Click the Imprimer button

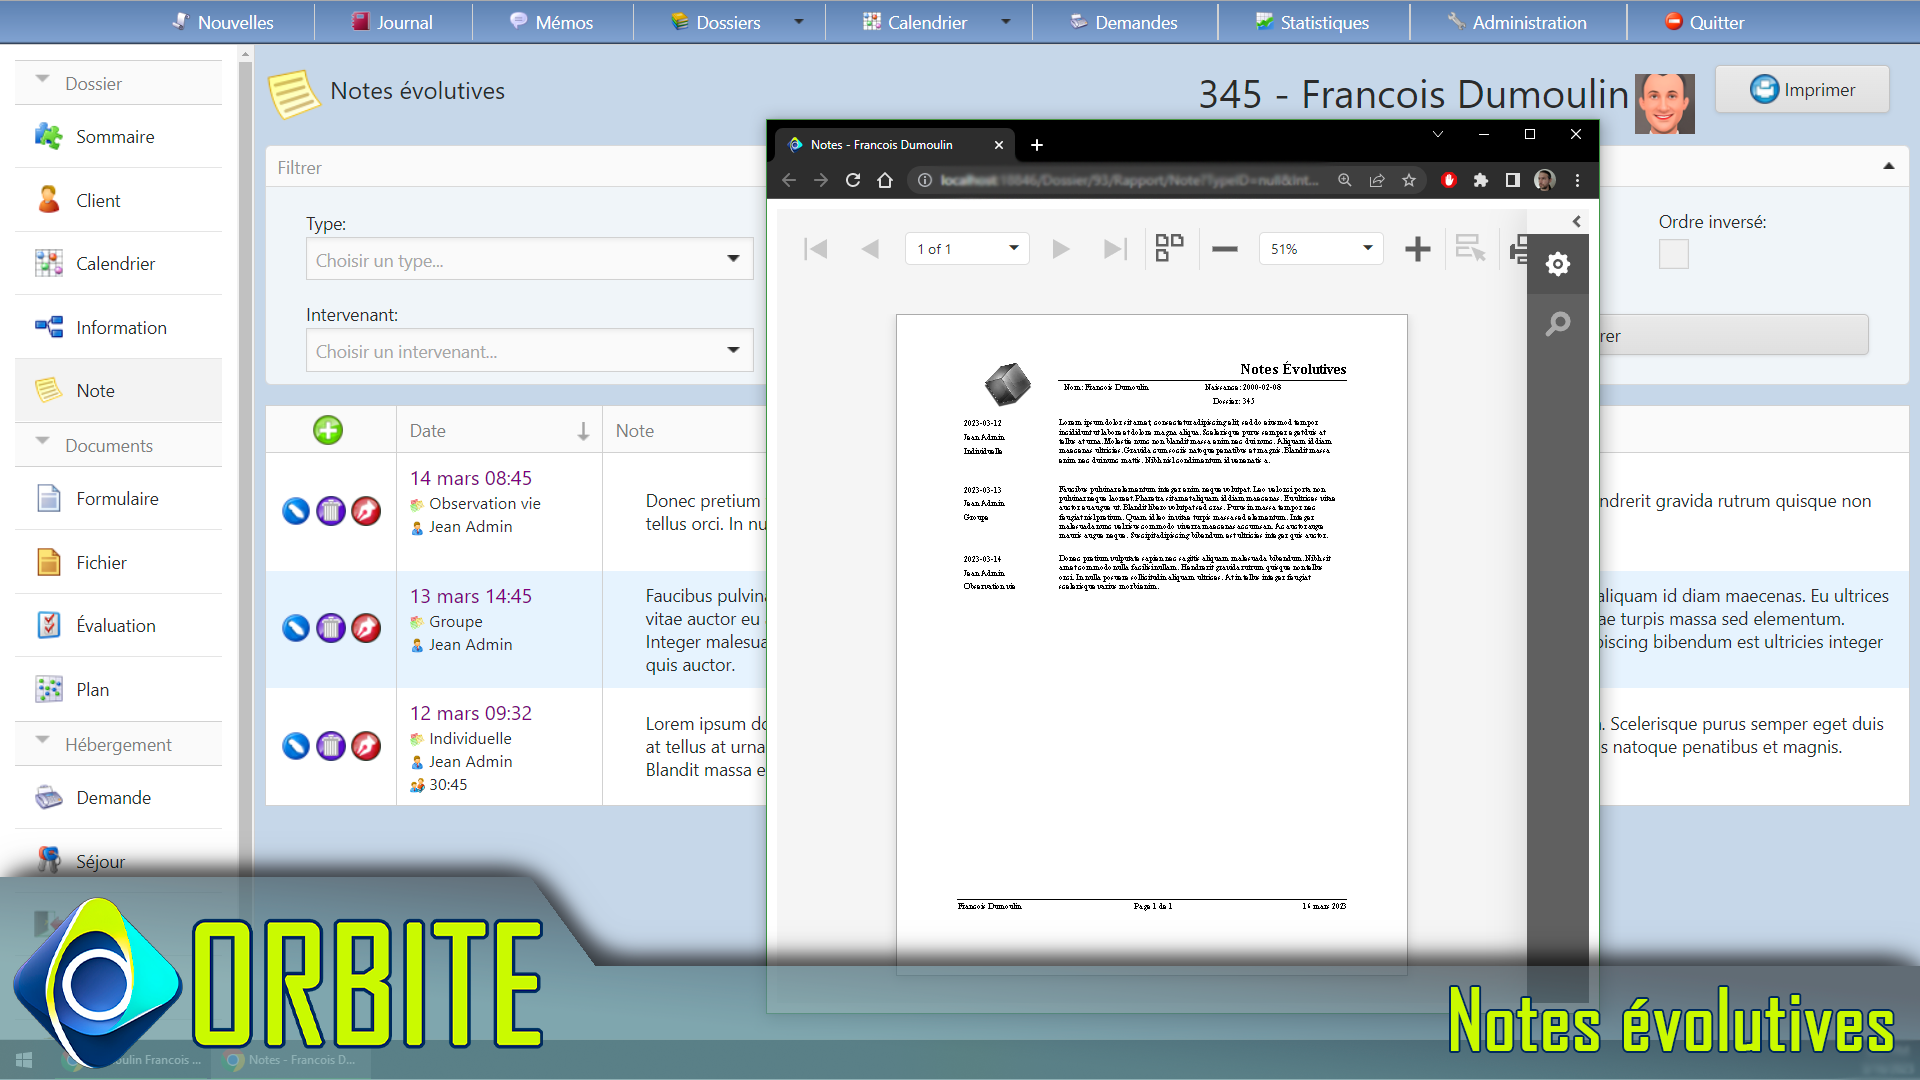click(x=1802, y=89)
